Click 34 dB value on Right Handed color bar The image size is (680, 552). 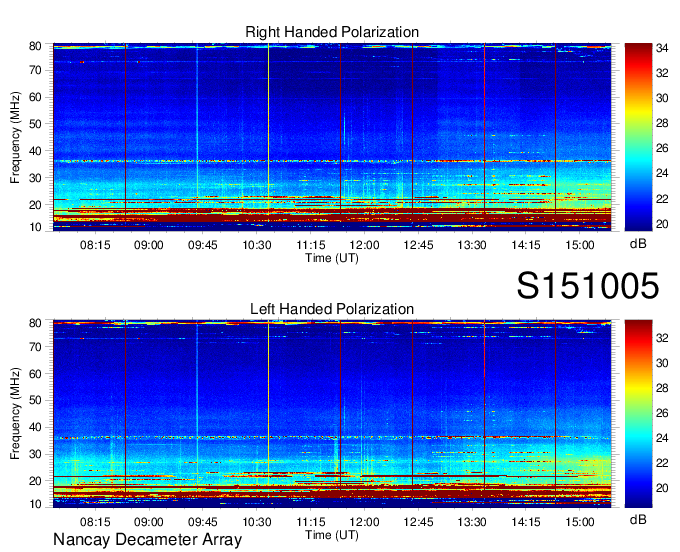coord(662,48)
